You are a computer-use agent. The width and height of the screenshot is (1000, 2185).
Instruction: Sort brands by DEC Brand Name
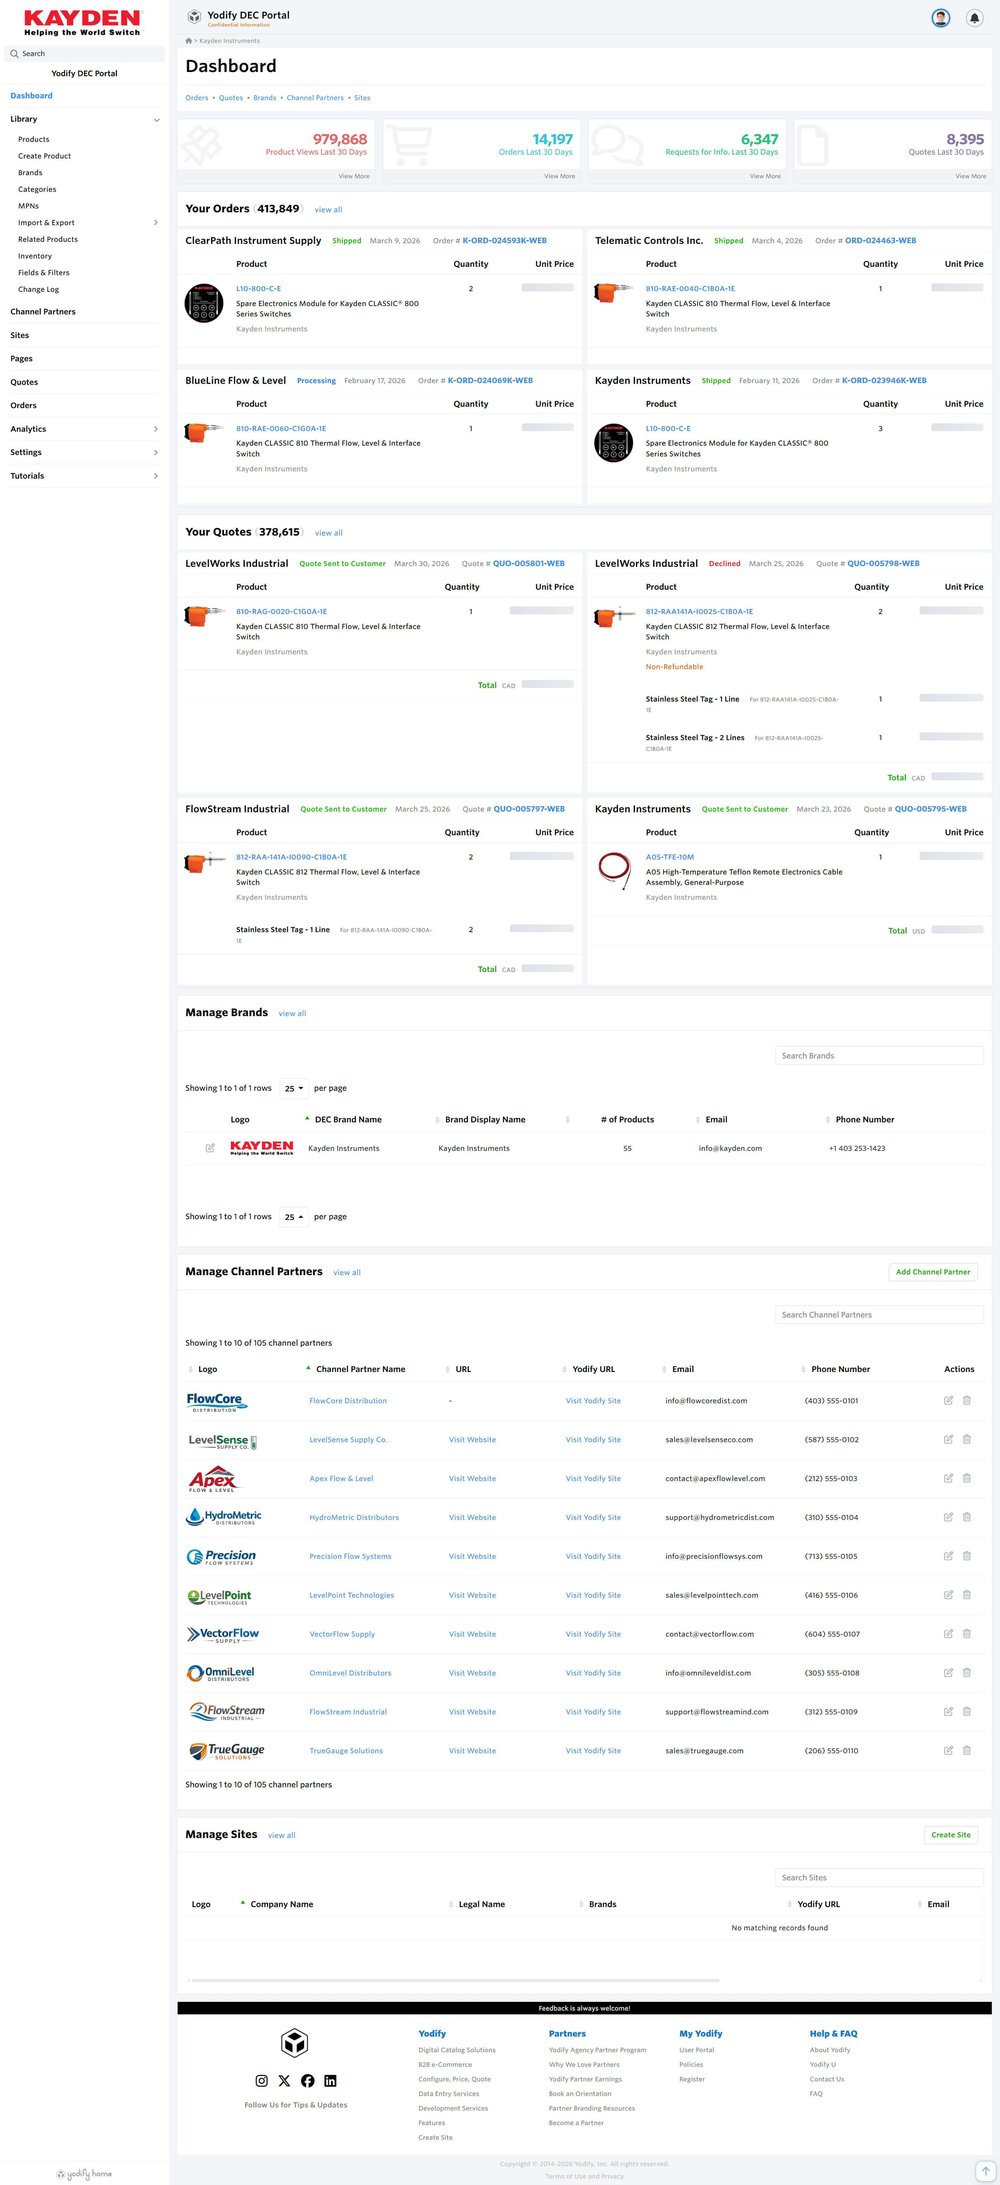(x=348, y=1120)
